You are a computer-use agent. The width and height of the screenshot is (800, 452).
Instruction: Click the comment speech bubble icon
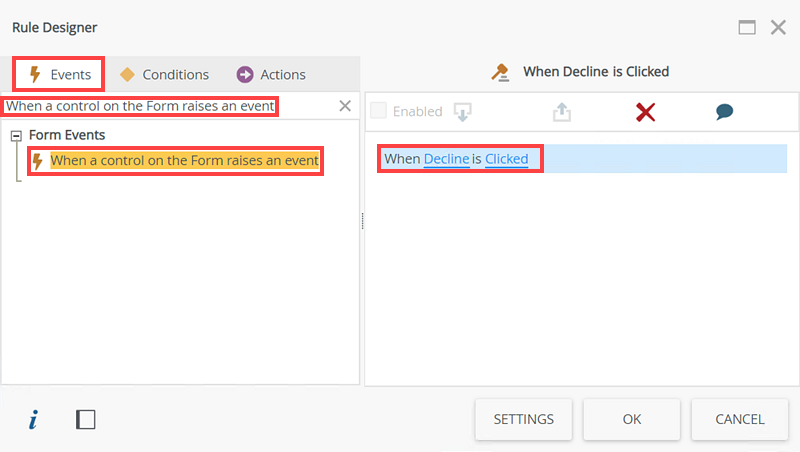tap(725, 112)
